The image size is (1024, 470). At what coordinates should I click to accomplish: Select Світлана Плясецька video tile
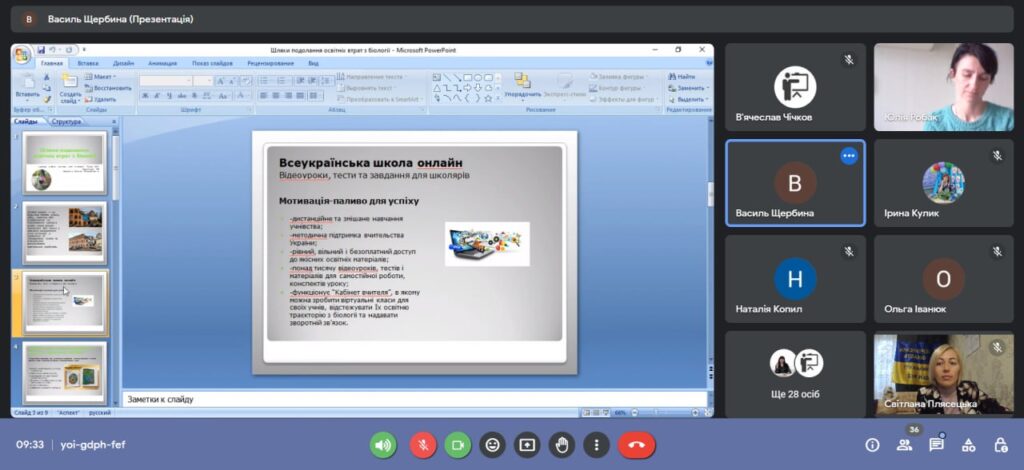pyautogui.click(x=944, y=374)
